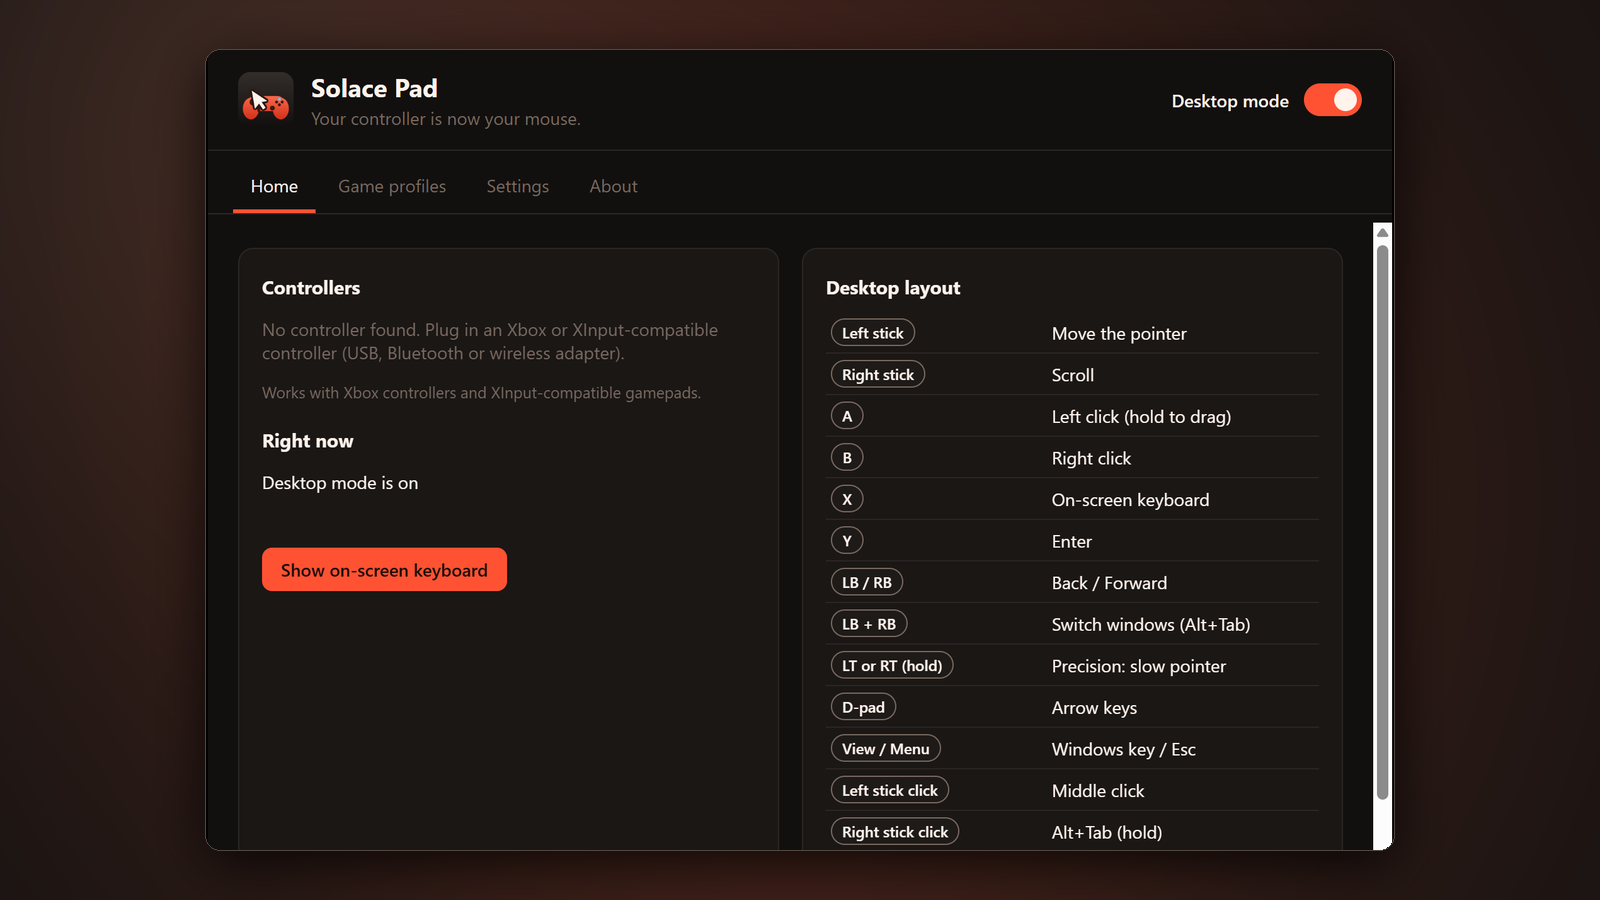Screen dimensions: 1600x900
Task: Click the Right stick click badge
Action: click(895, 832)
